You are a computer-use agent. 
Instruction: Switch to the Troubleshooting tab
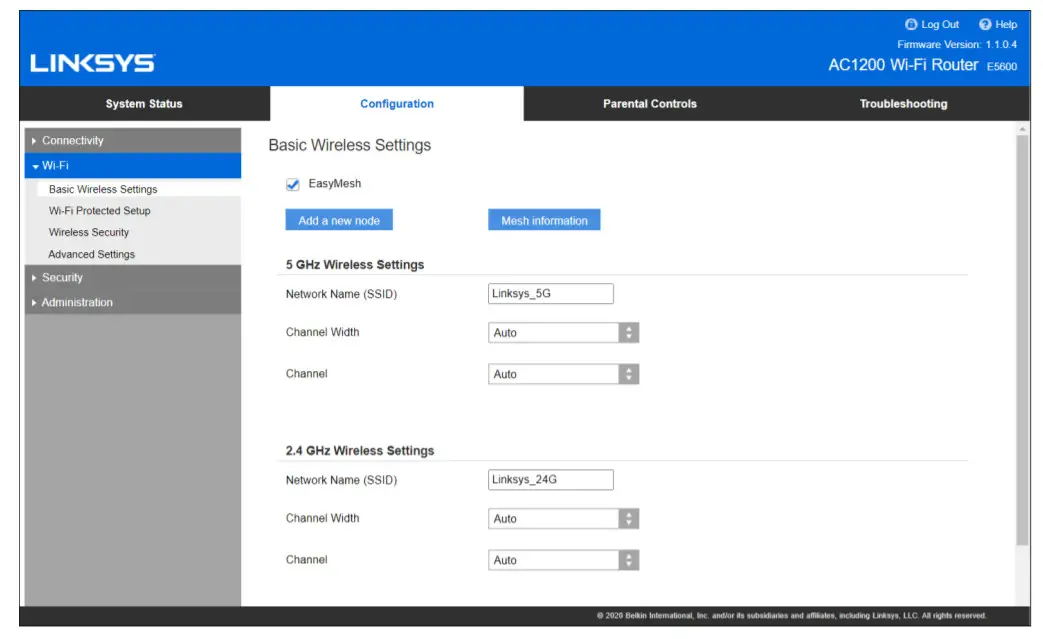[x=903, y=104]
